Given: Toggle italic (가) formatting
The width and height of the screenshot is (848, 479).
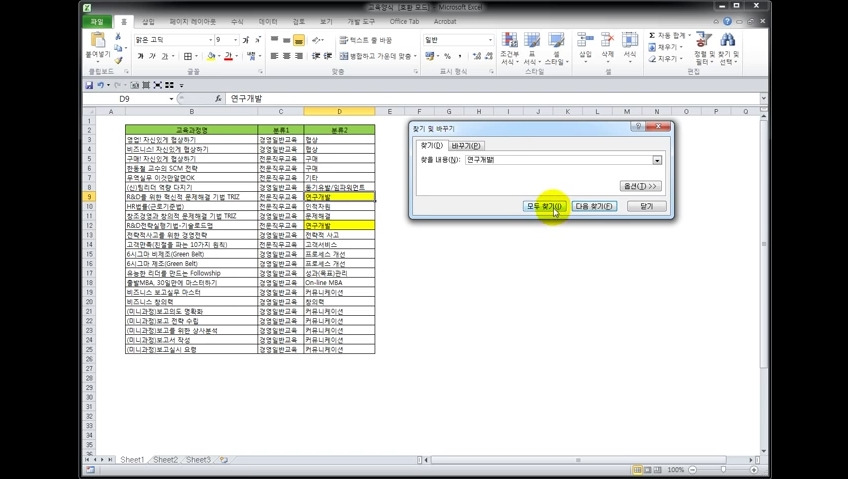Looking at the screenshot, I should tap(152, 56).
